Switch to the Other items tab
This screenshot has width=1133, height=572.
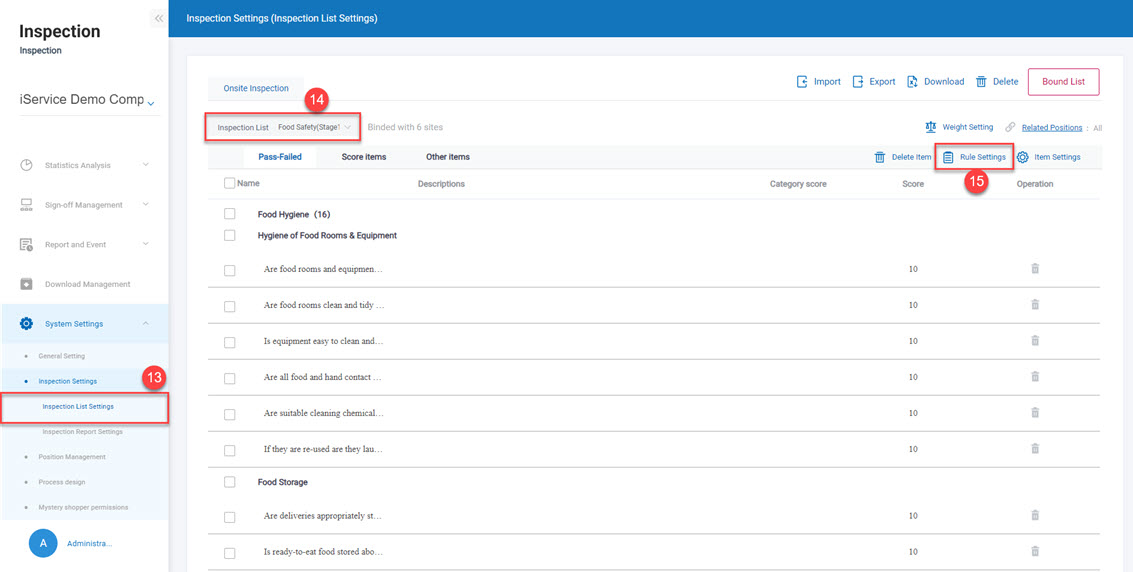click(x=447, y=157)
